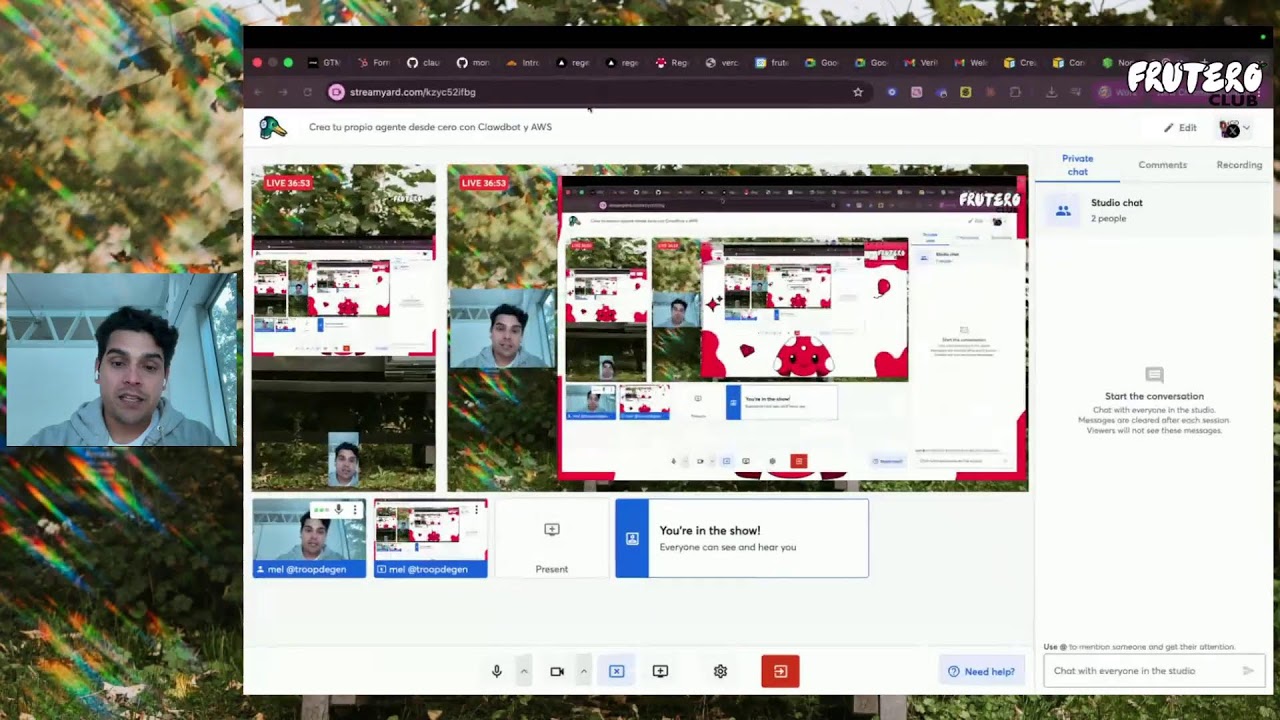1280x720 pixels.
Task: Click the Edit broadcast title button
Action: [1180, 128]
